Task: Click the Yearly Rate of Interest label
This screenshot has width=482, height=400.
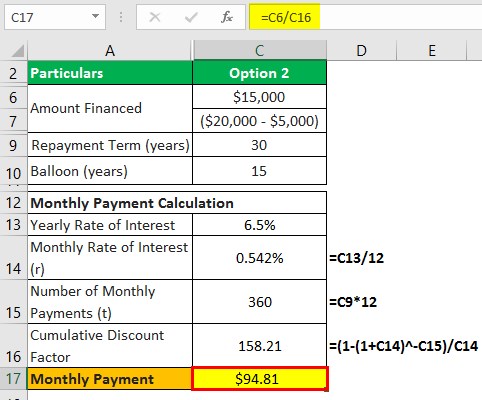Action: pos(110,225)
